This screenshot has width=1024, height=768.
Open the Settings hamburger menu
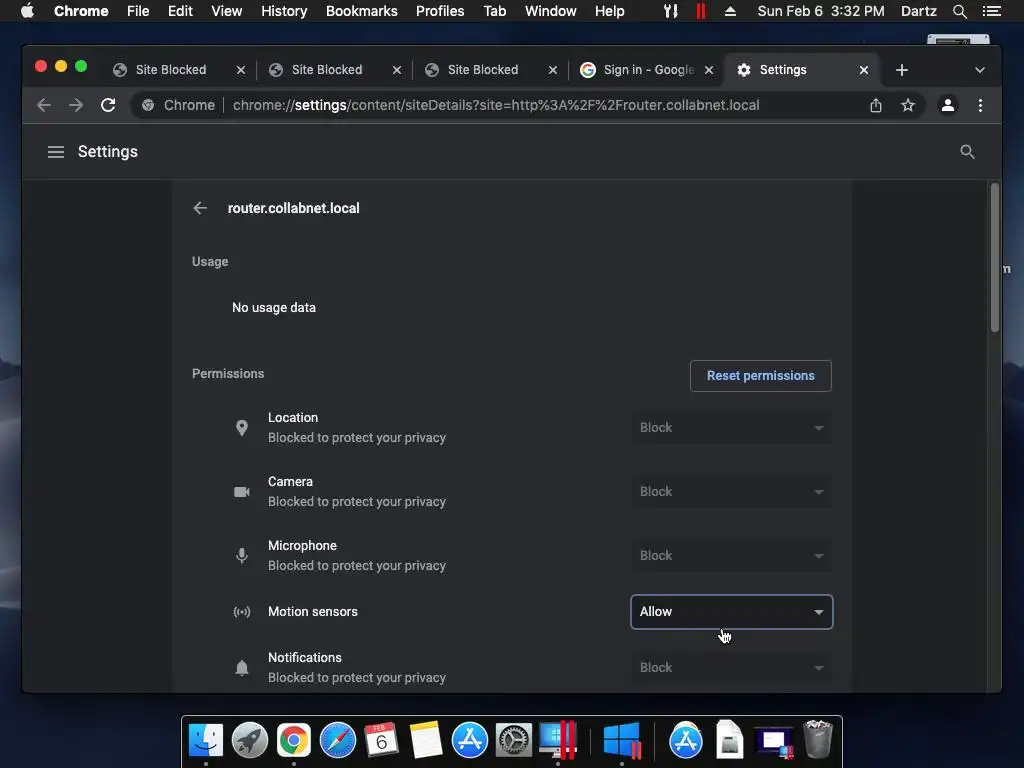(56, 152)
